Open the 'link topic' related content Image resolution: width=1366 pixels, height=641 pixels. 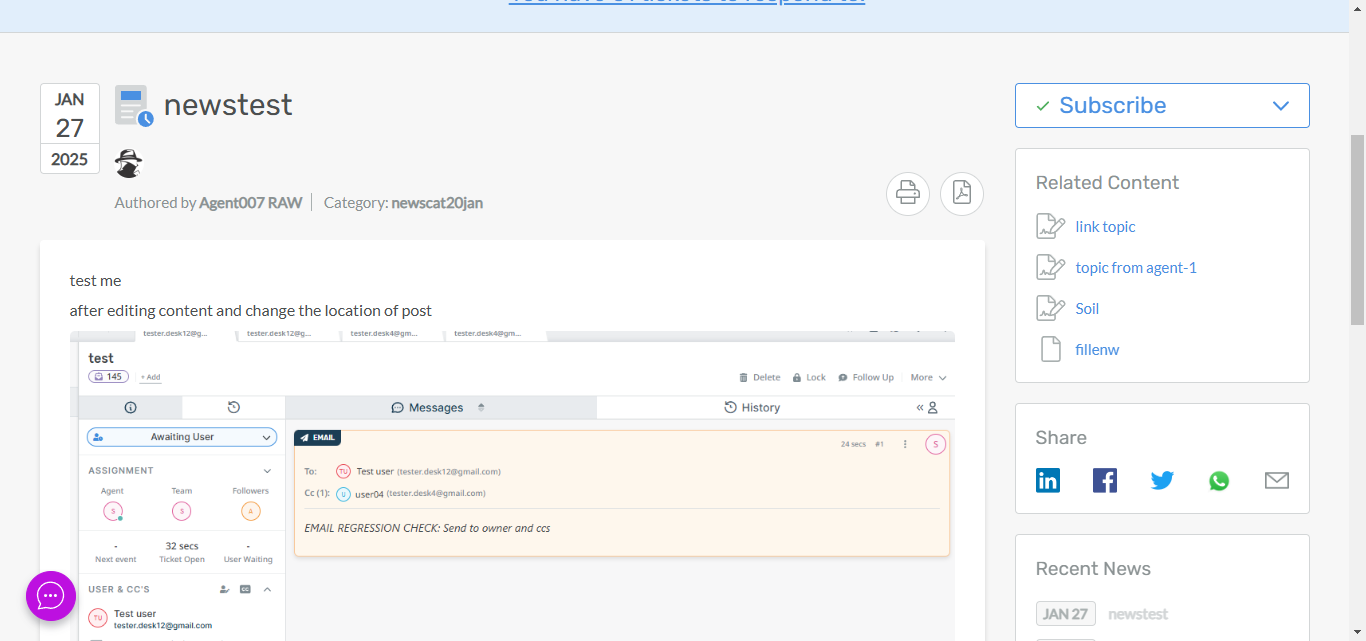pyautogui.click(x=1105, y=227)
